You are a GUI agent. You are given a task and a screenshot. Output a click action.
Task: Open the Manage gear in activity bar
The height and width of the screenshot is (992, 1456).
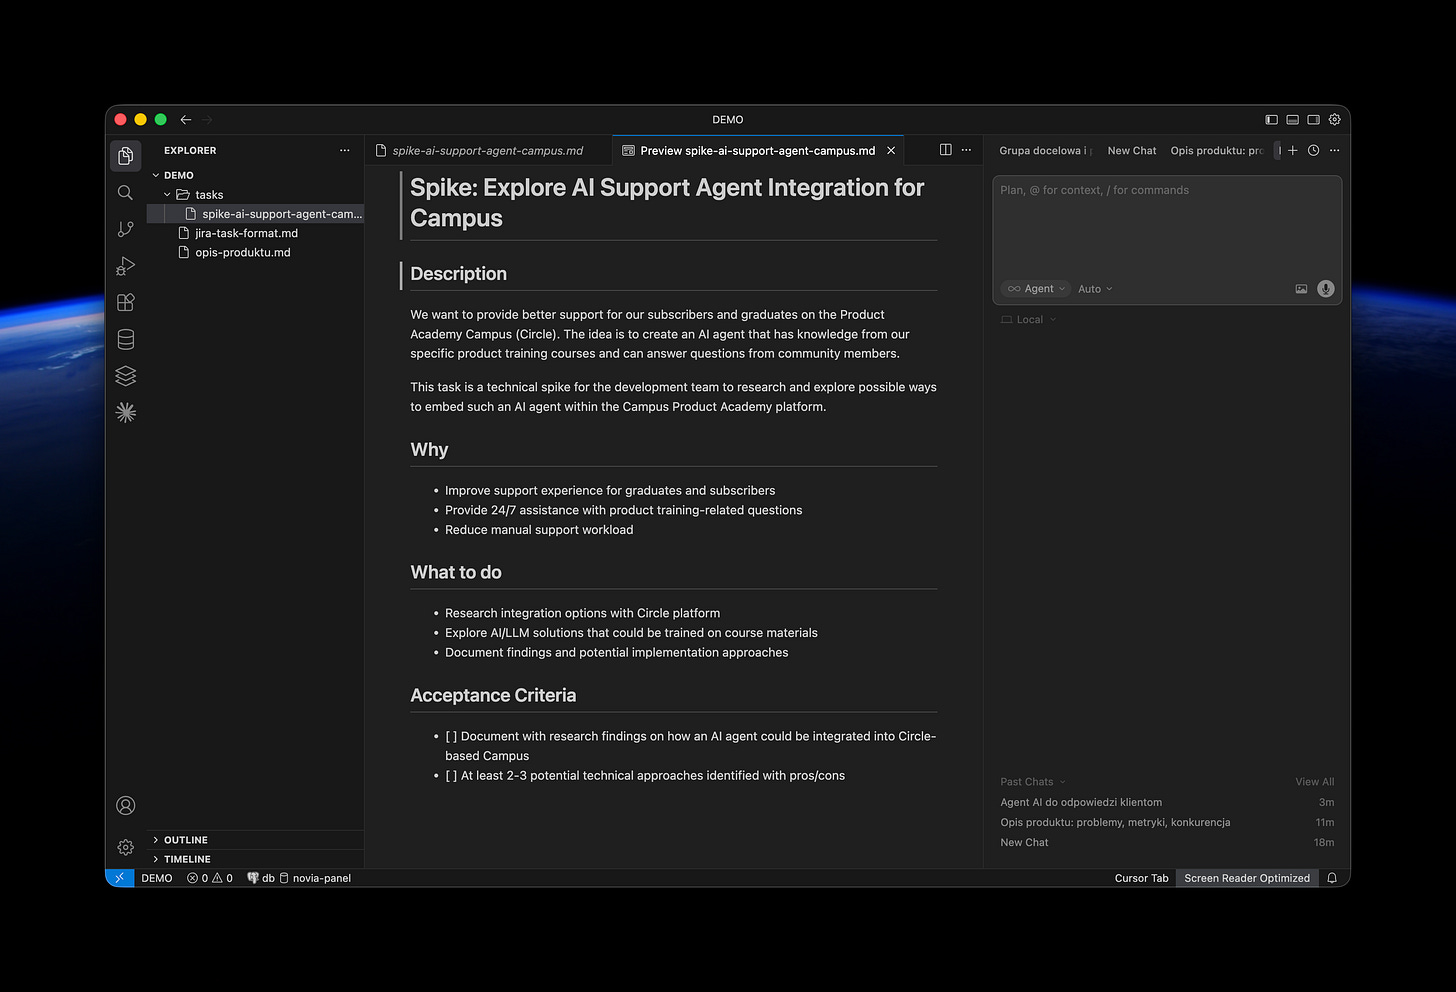pos(126,847)
